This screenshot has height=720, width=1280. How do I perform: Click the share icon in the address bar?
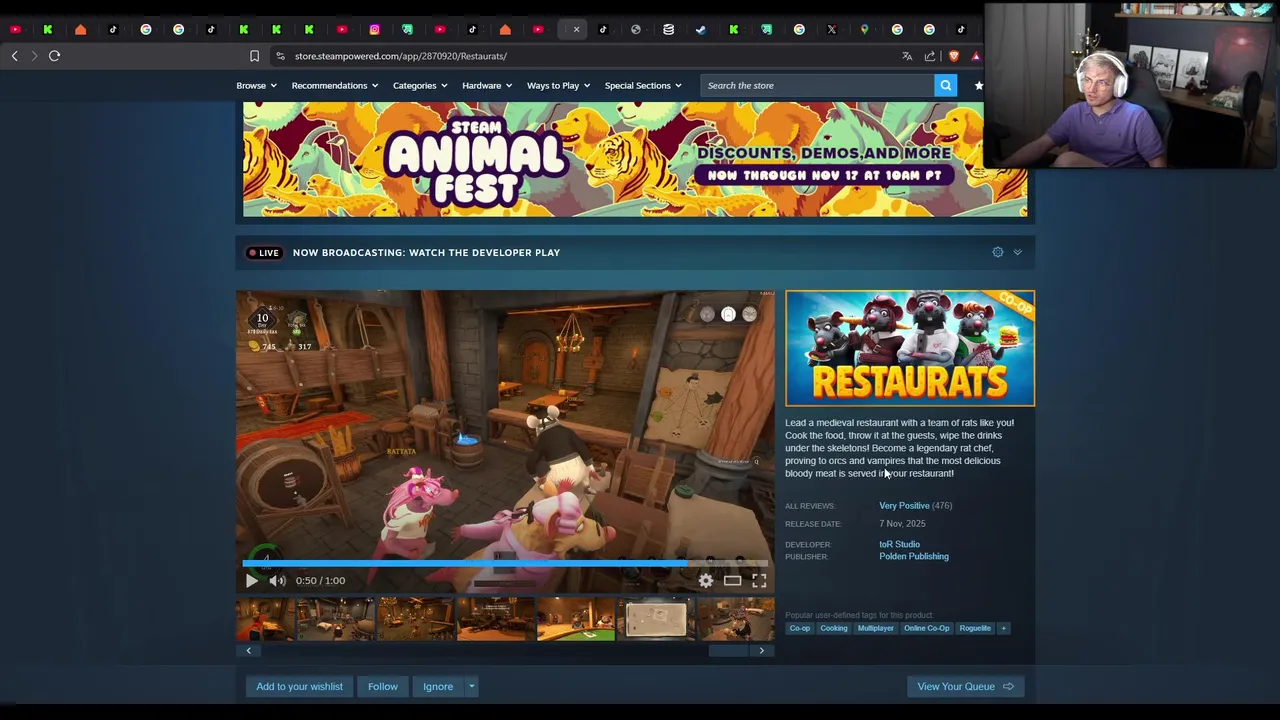930,56
